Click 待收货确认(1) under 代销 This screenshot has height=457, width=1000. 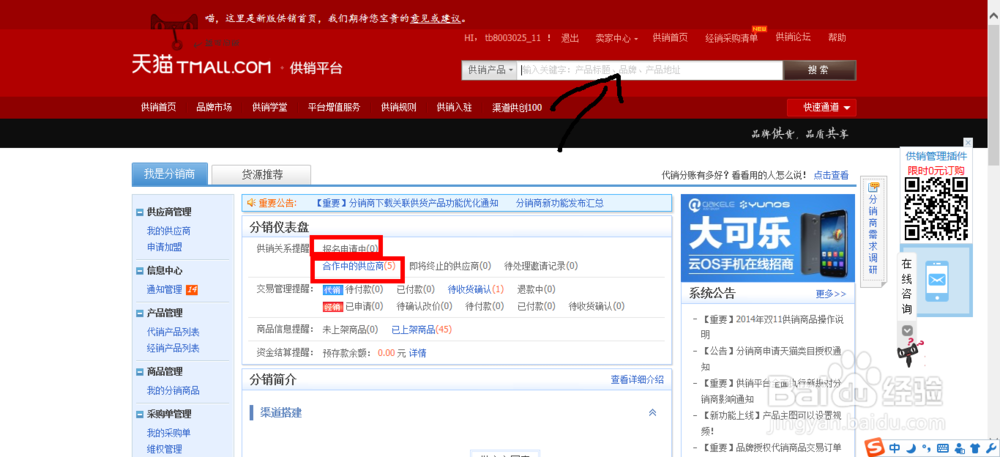(x=476, y=289)
